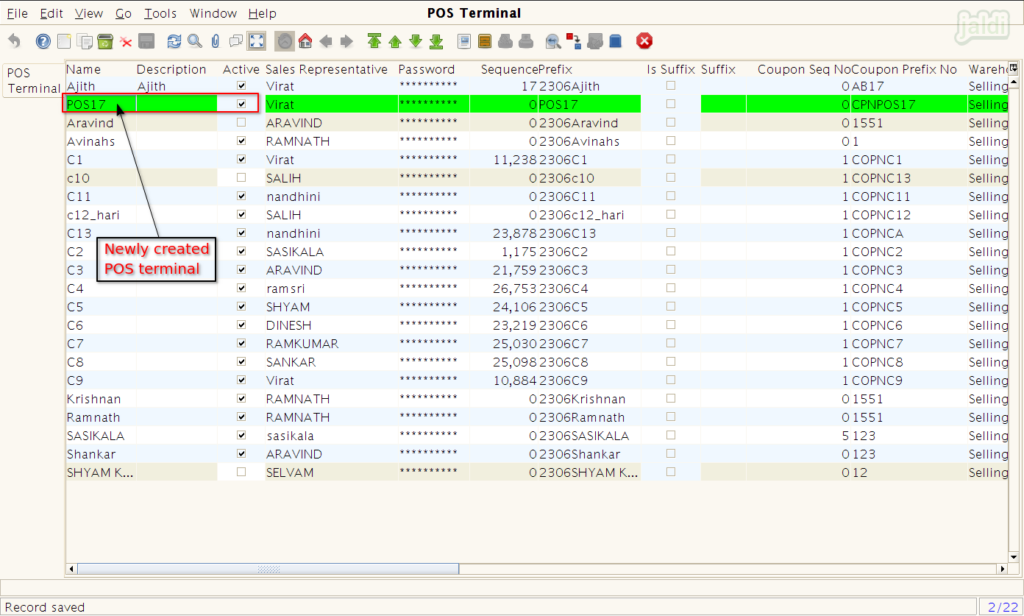Toggle grid view with the expand-arrows icon

click(x=257, y=41)
